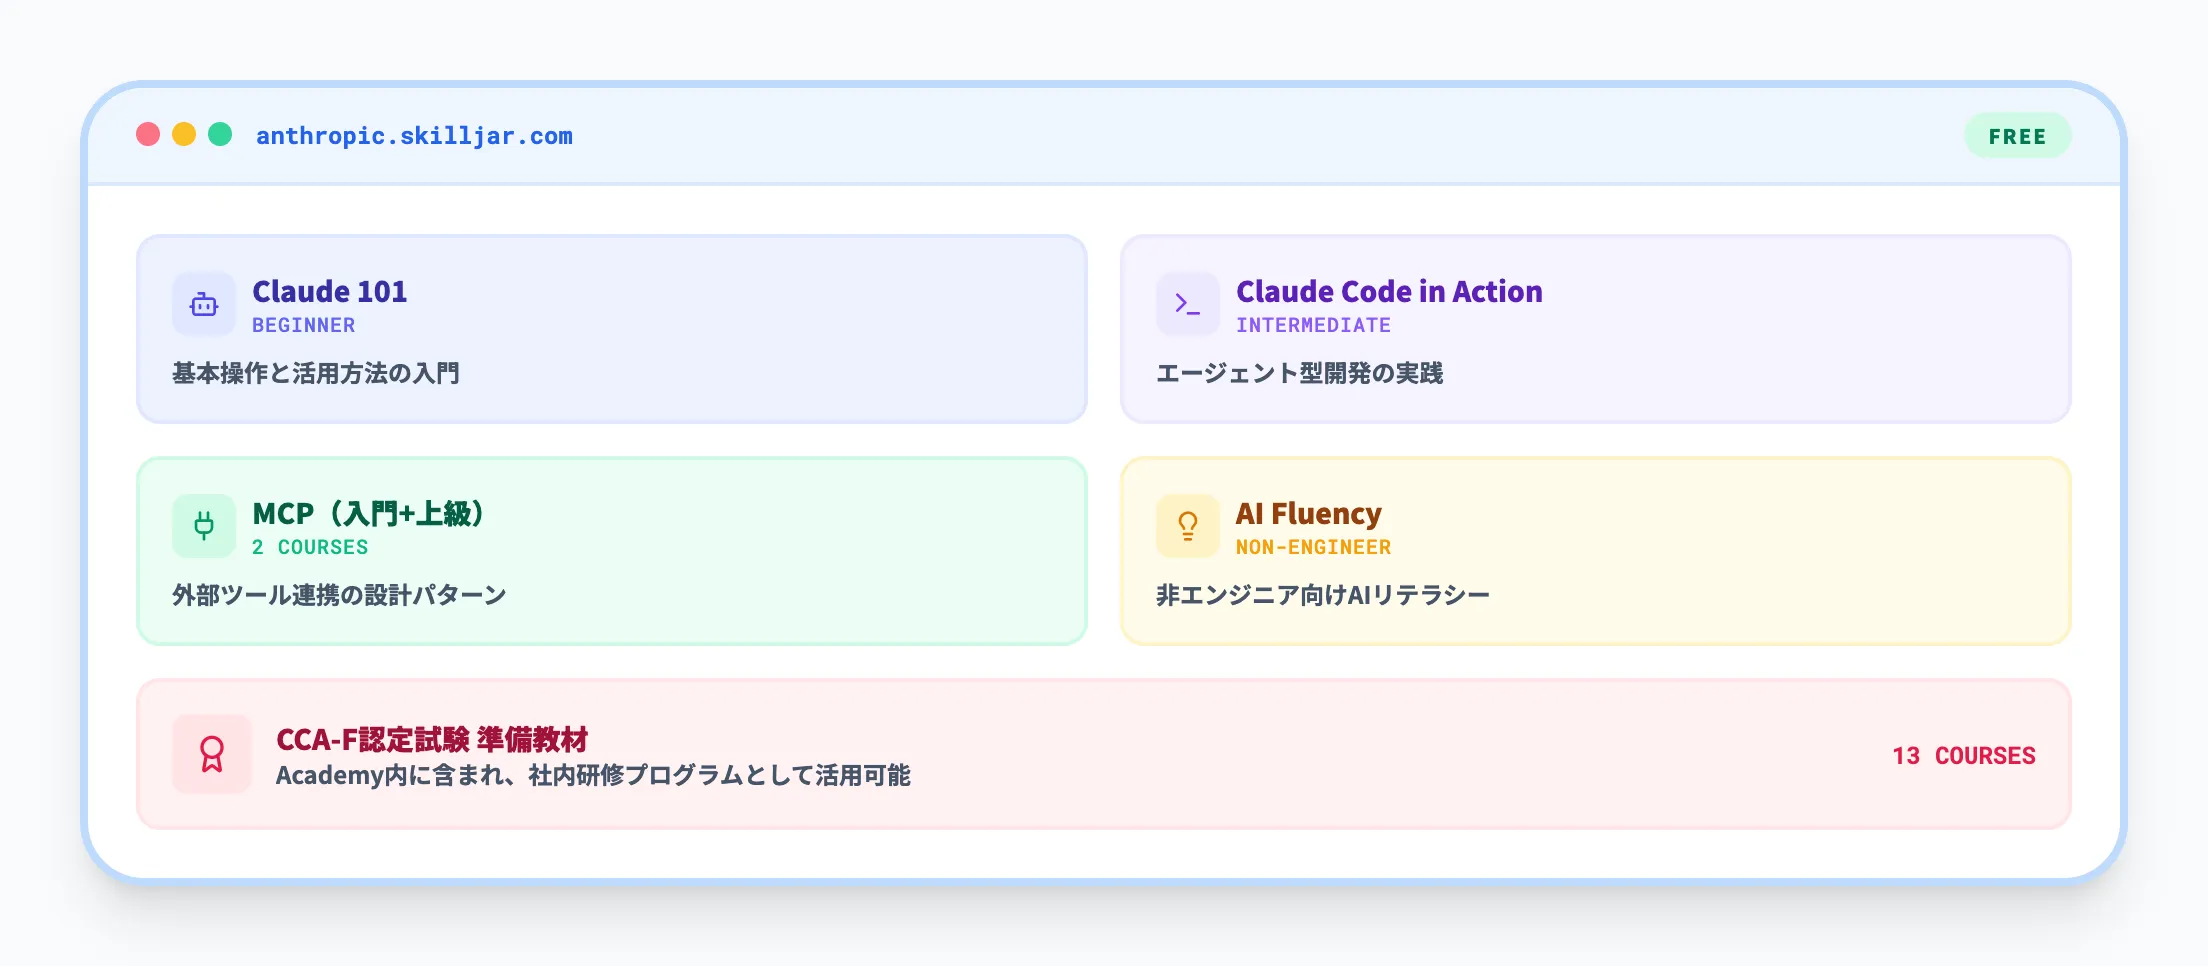Click the red traffic light dot
This screenshot has height=966, width=2208.
click(x=149, y=133)
